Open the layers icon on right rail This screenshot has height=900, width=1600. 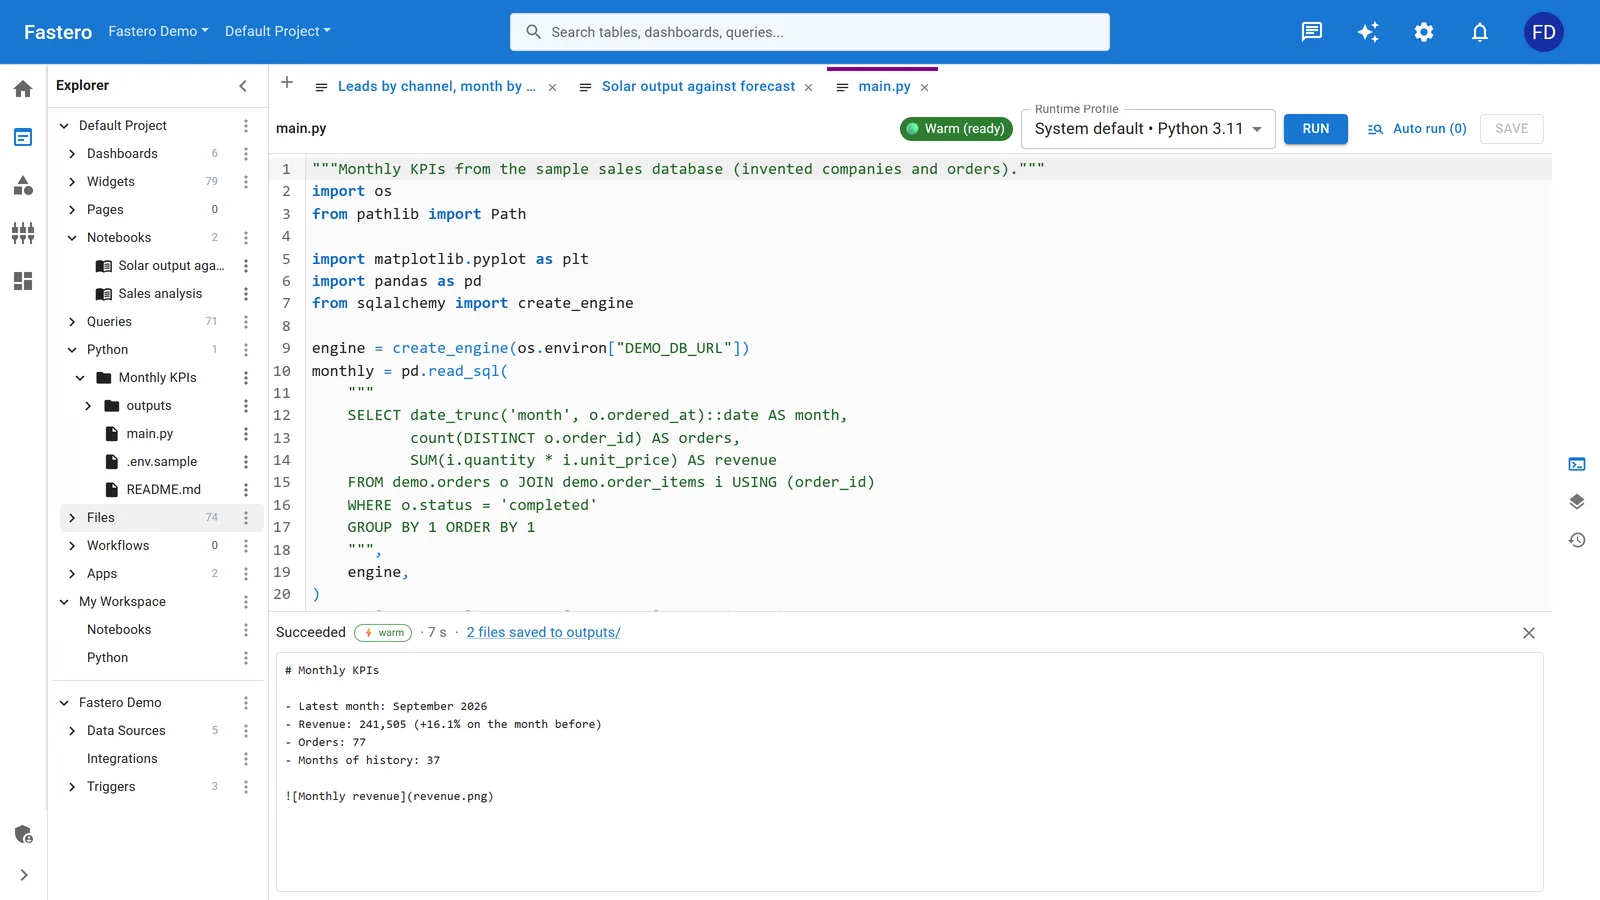point(1577,502)
